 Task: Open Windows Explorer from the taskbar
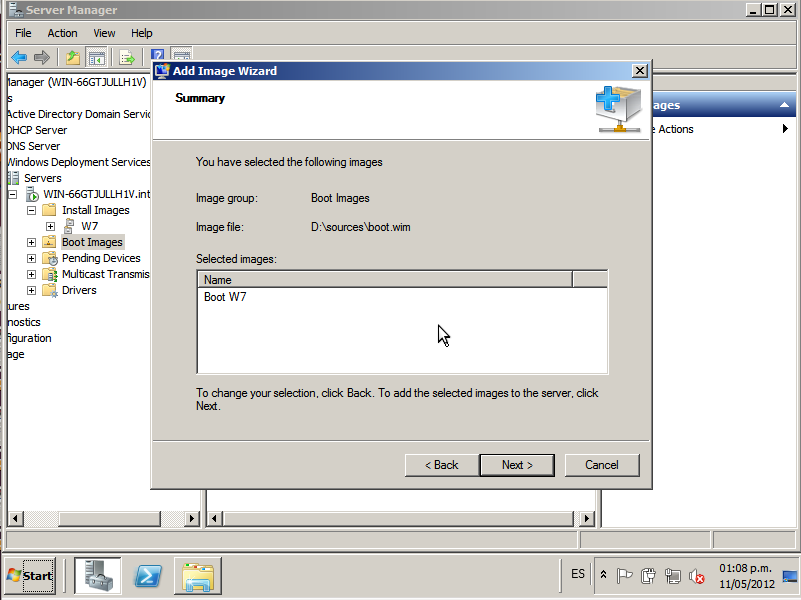click(198, 575)
